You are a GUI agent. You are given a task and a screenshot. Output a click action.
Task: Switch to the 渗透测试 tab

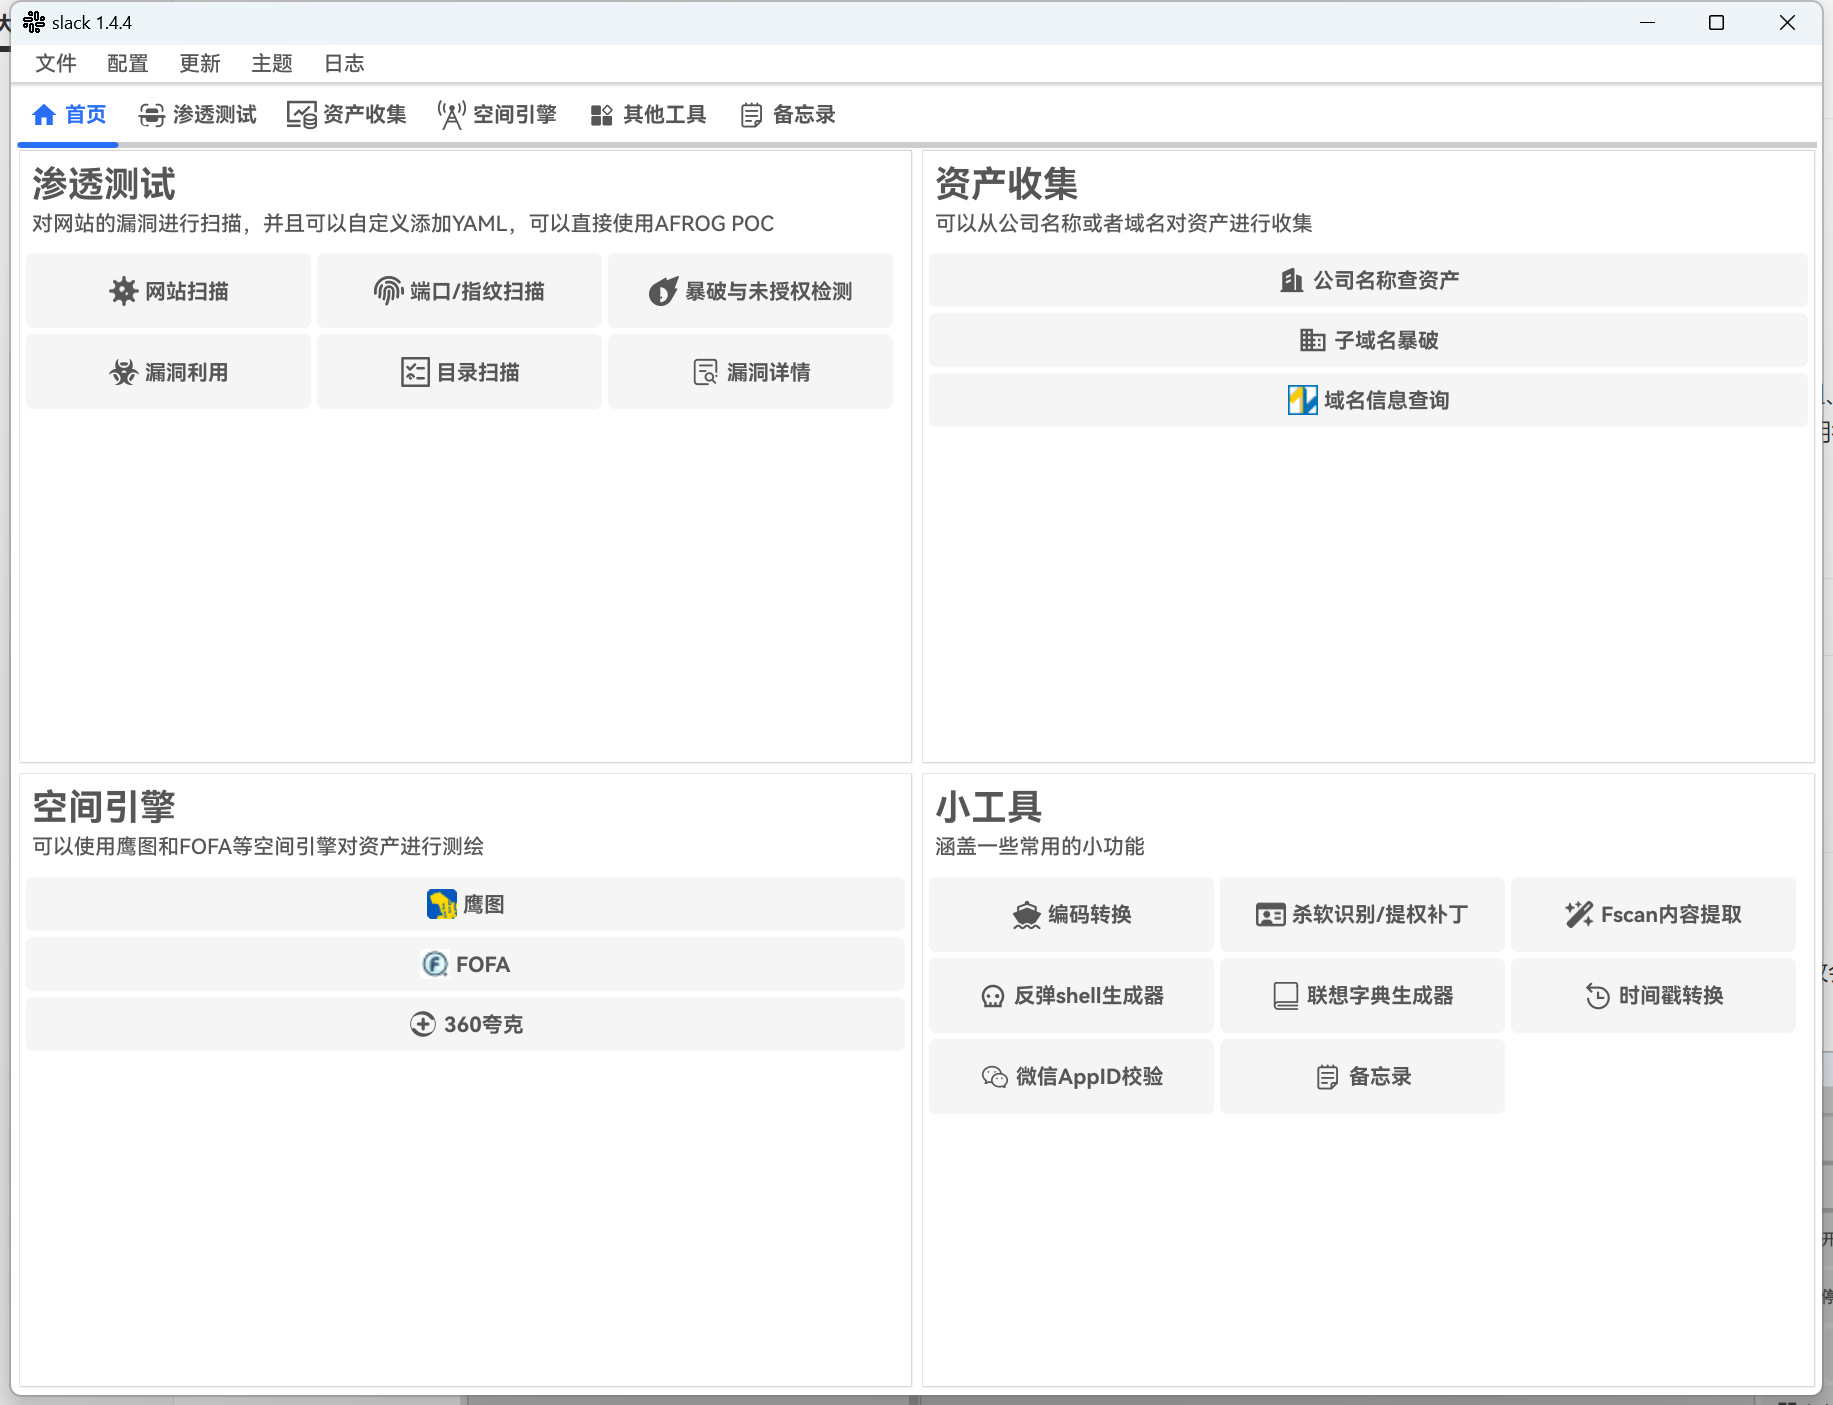tap(198, 115)
